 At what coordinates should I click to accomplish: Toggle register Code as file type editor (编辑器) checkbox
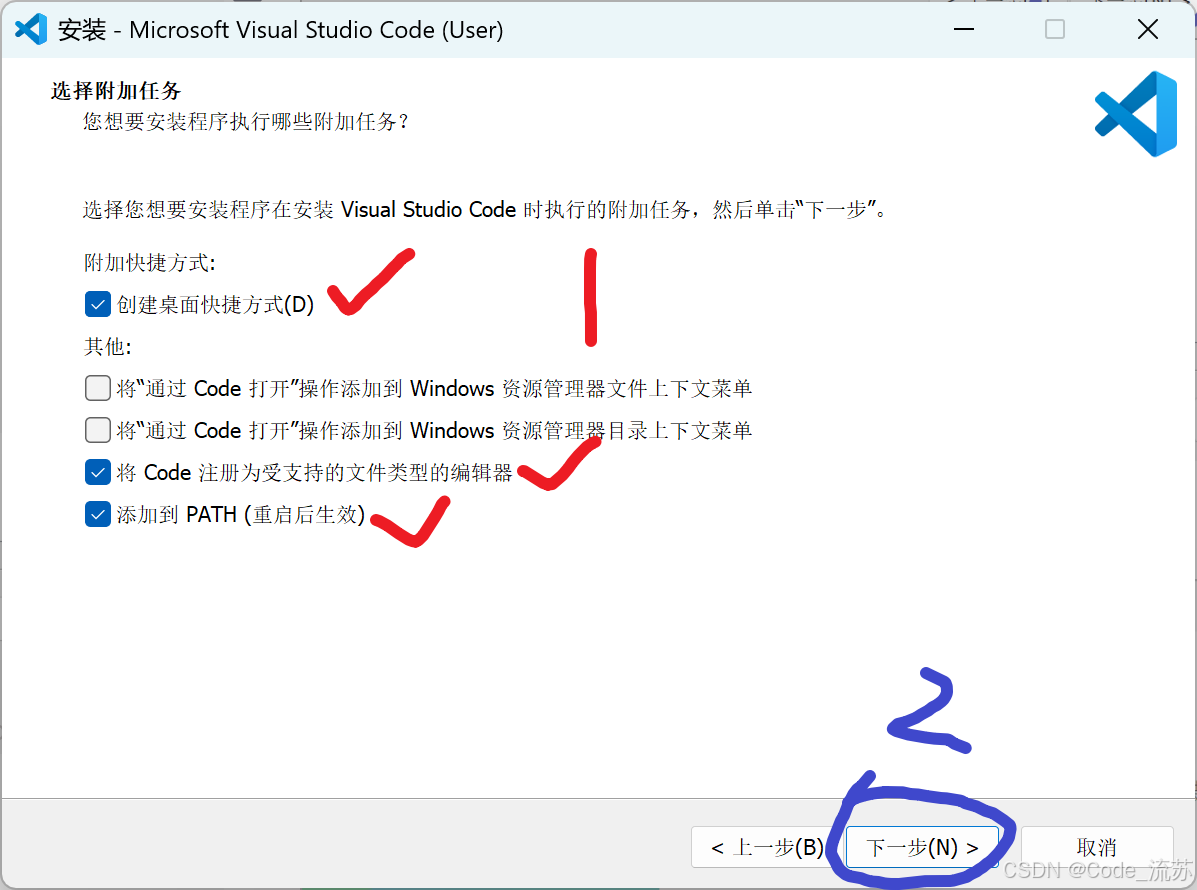(98, 472)
